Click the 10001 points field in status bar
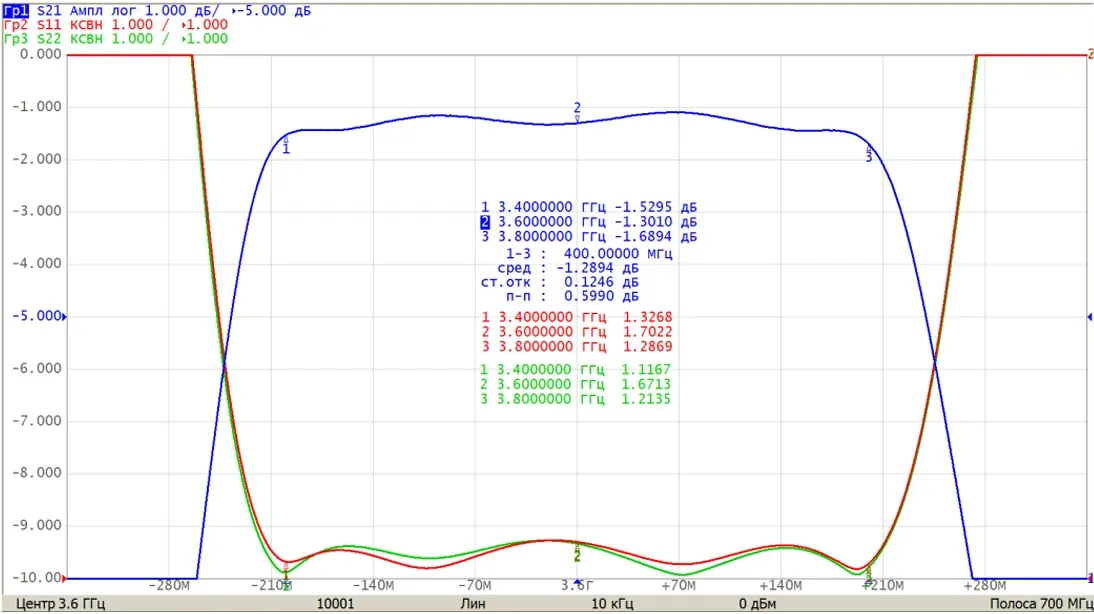Screen dimensions: 1094x614 (x=335, y=604)
